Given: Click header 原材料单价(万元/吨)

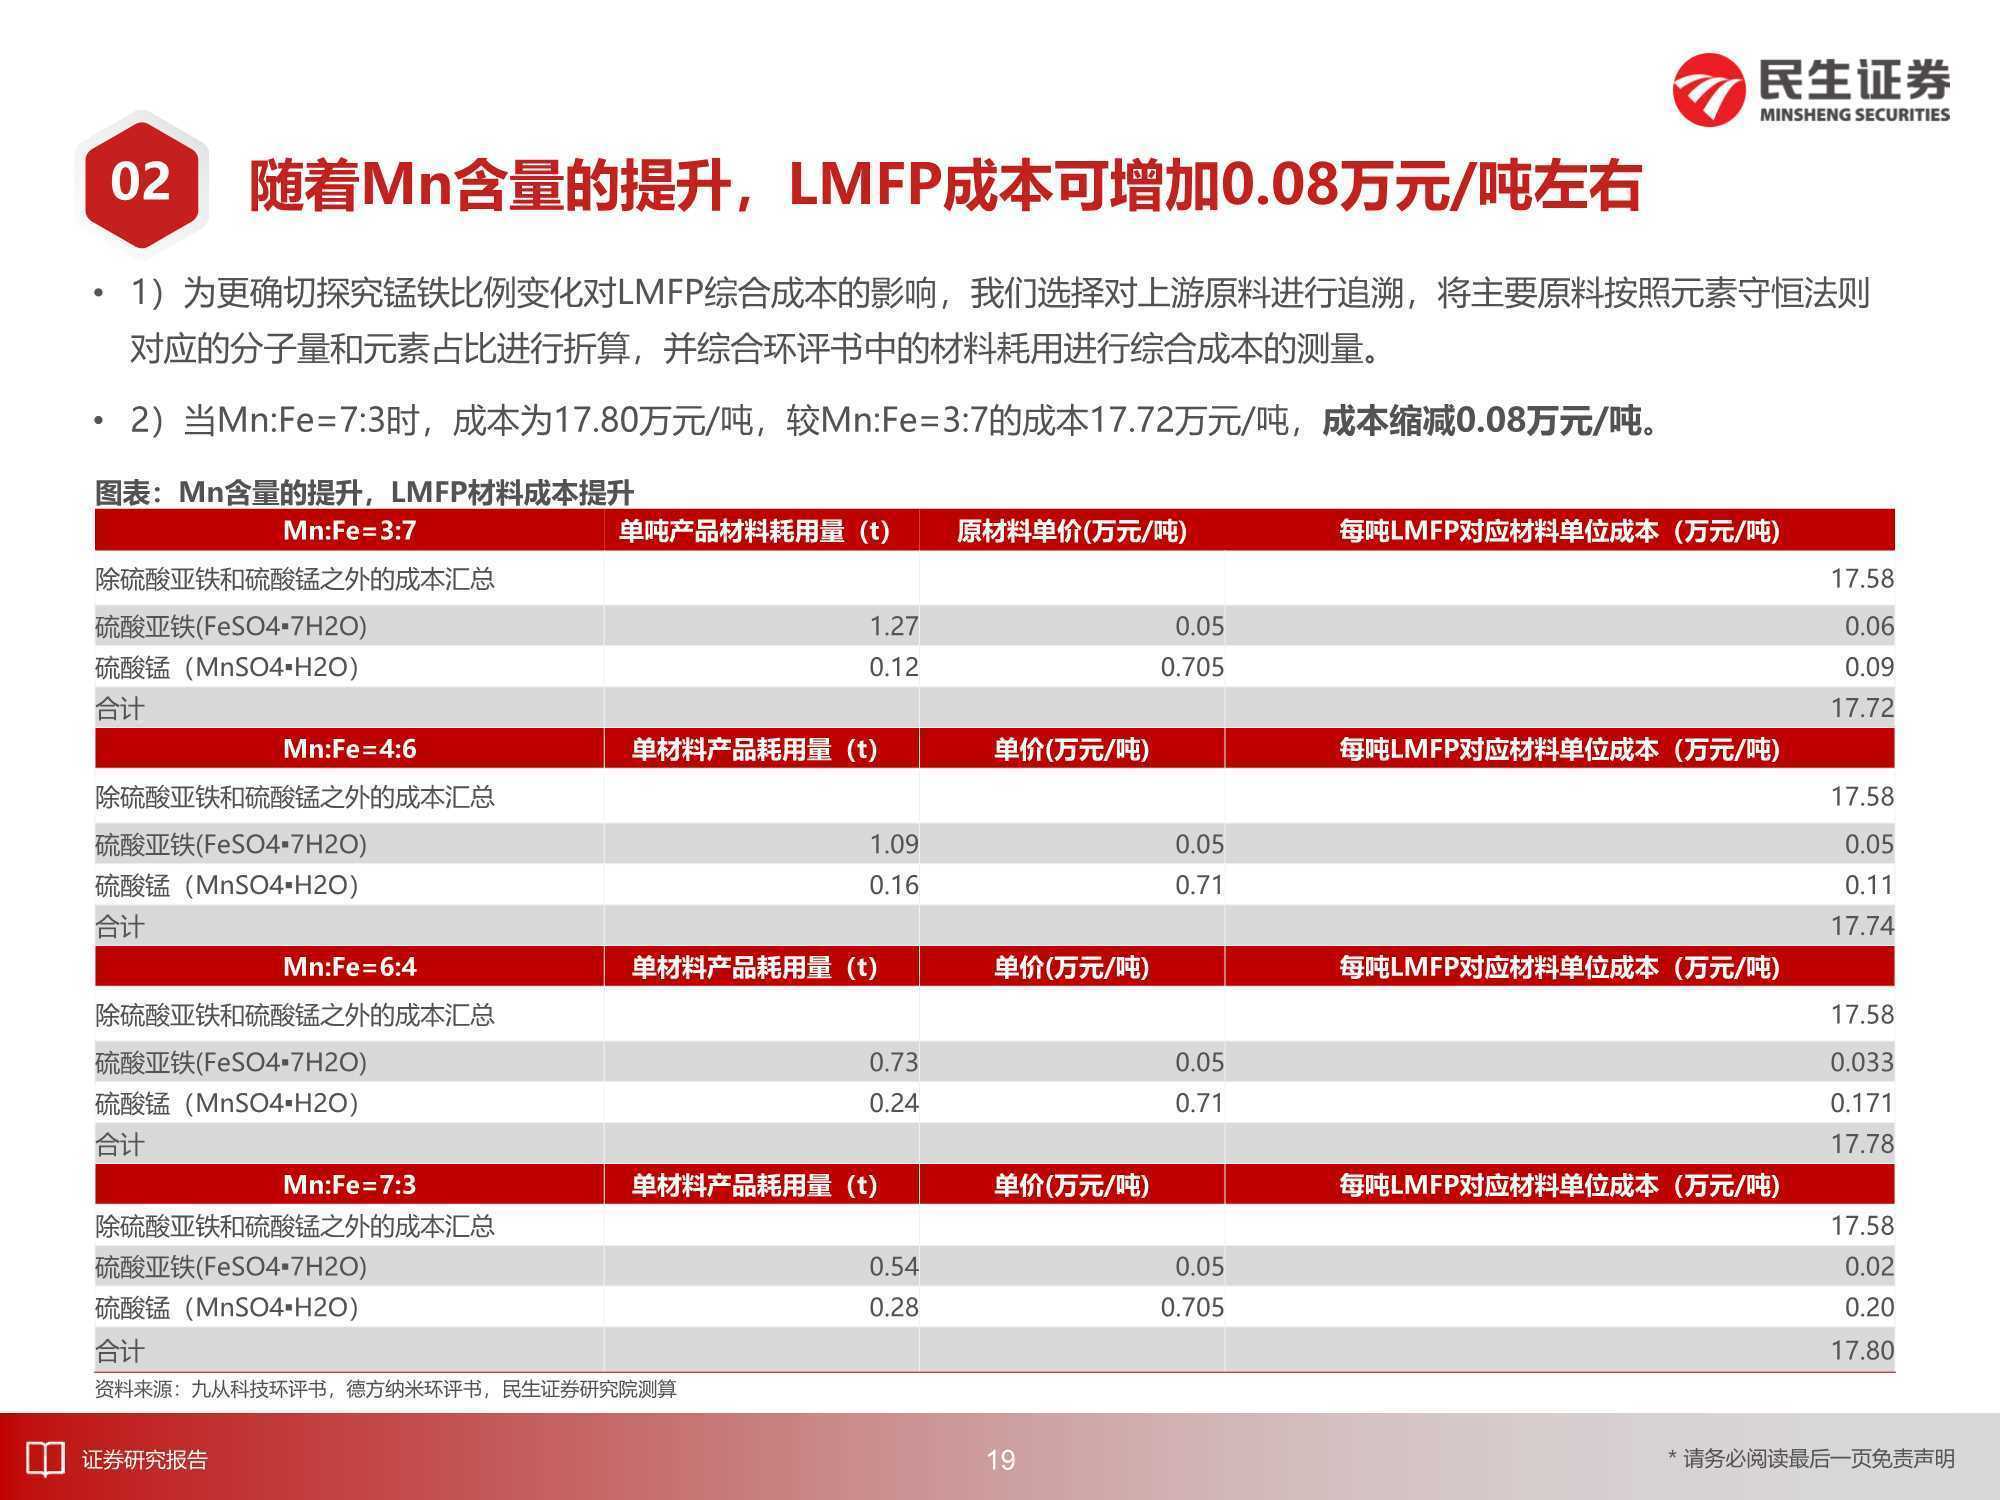Looking at the screenshot, I should point(1072,530).
